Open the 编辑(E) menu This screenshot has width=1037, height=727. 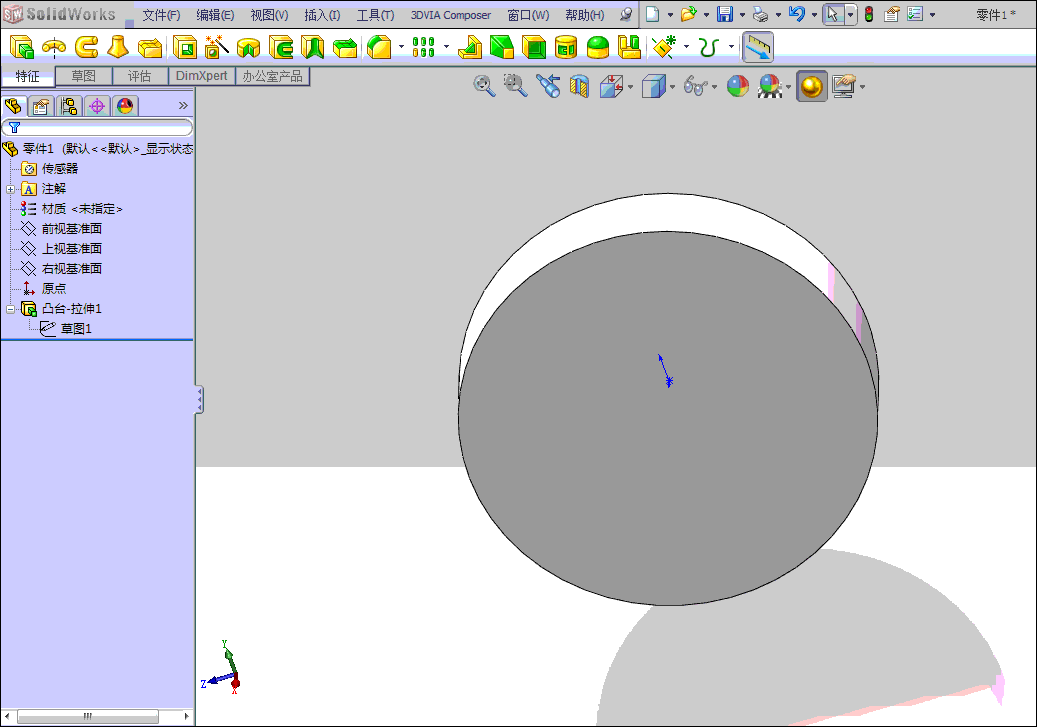click(215, 15)
